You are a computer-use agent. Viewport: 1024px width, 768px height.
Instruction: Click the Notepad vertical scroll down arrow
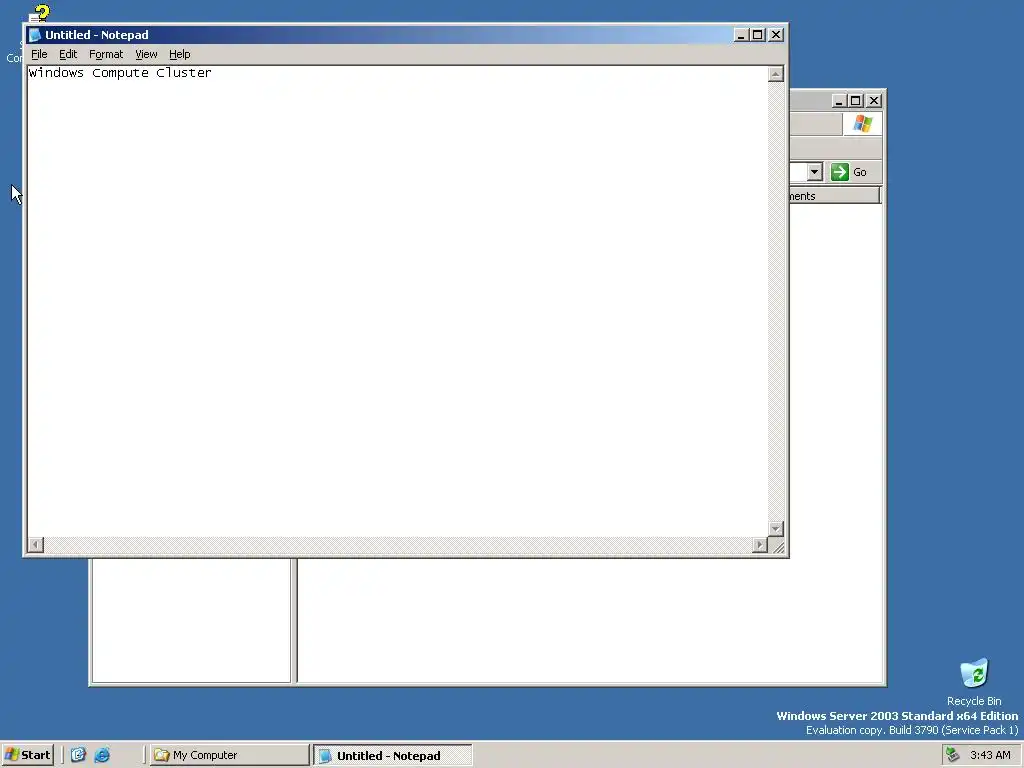tap(776, 528)
